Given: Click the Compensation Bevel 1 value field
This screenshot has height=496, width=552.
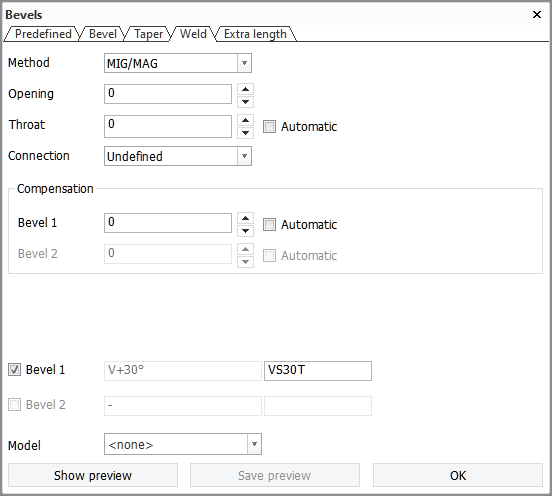Looking at the screenshot, I should [x=168, y=222].
